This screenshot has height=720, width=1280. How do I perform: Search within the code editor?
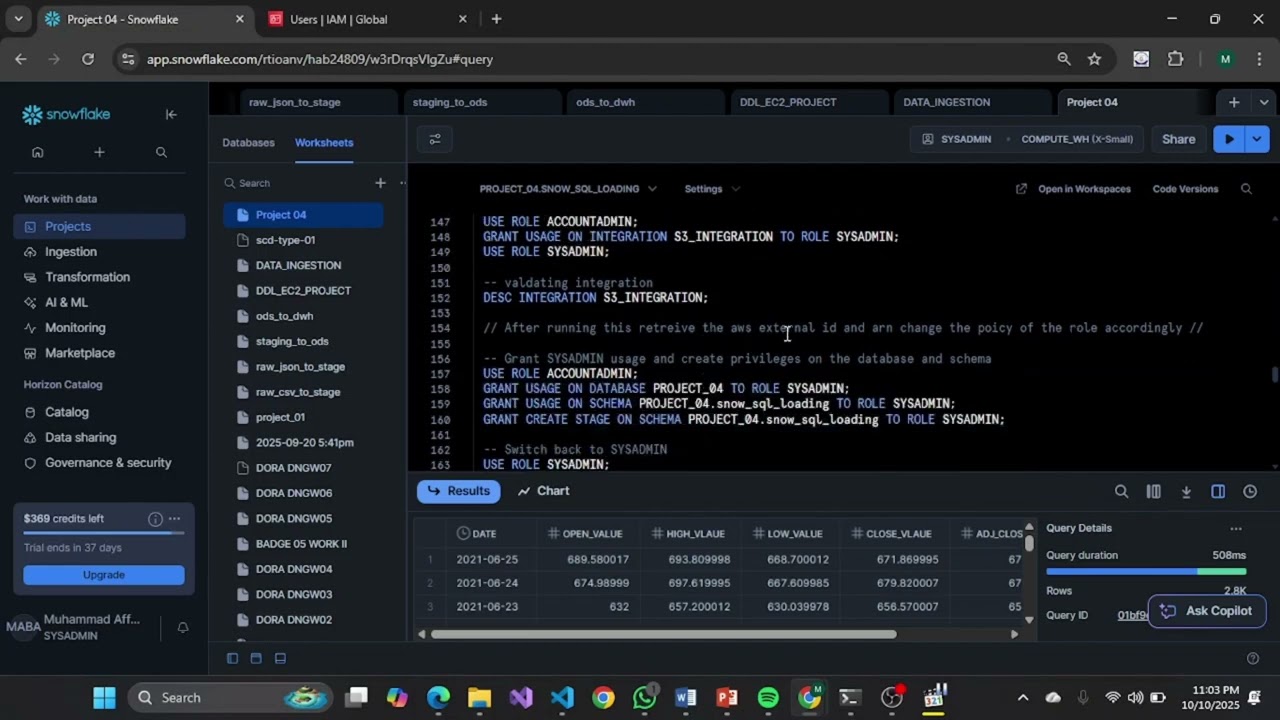(1246, 189)
